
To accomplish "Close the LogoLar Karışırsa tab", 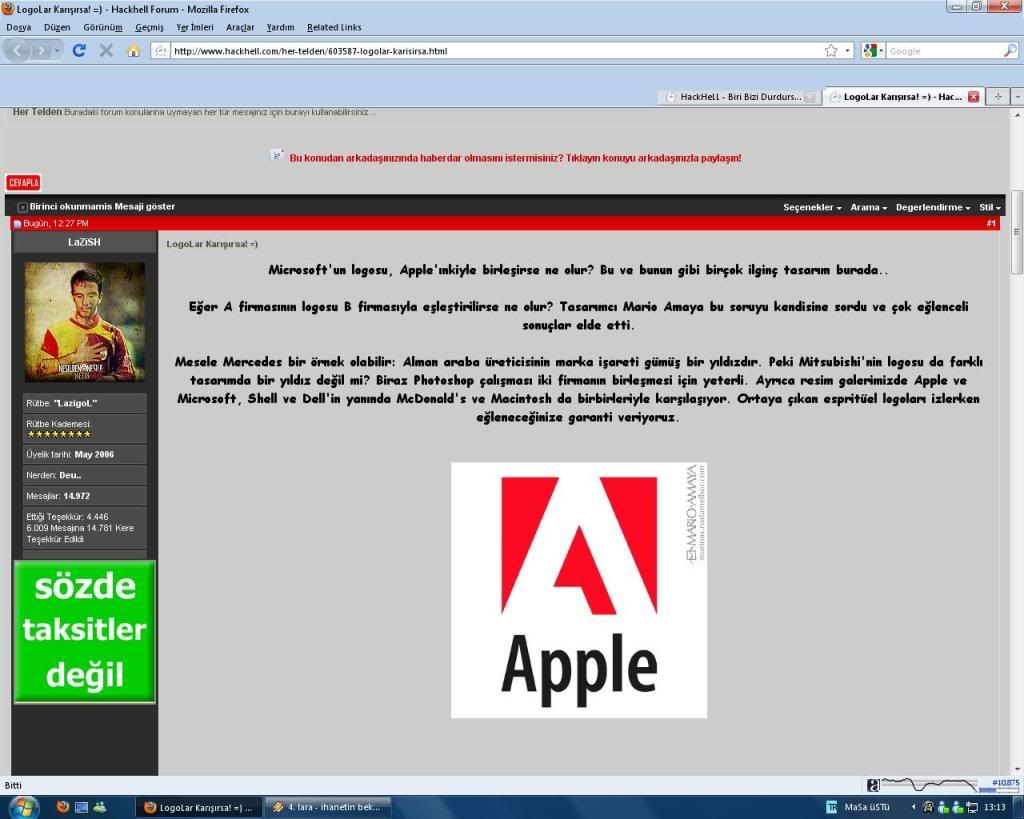I will 973,97.
